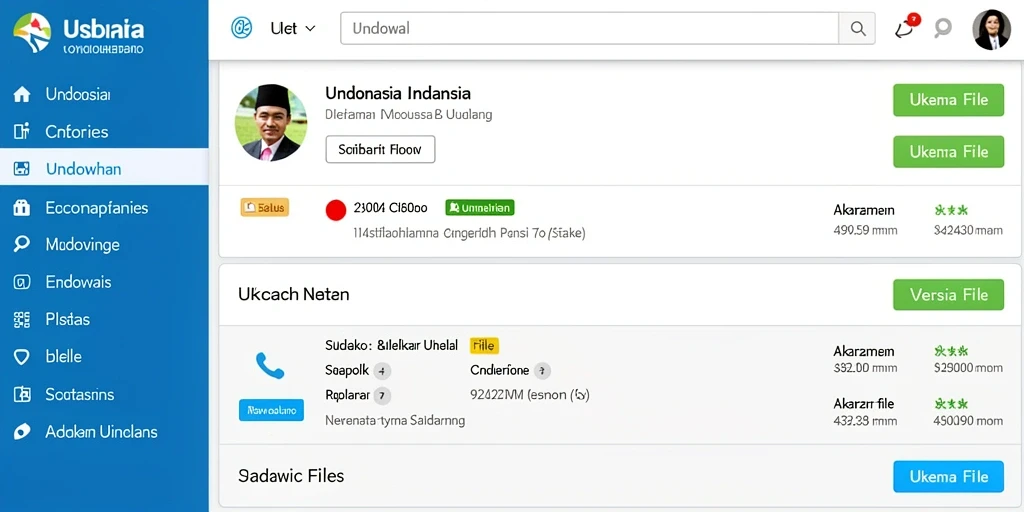
Task: Click the Sadawic Files section heading
Action: [291, 475]
